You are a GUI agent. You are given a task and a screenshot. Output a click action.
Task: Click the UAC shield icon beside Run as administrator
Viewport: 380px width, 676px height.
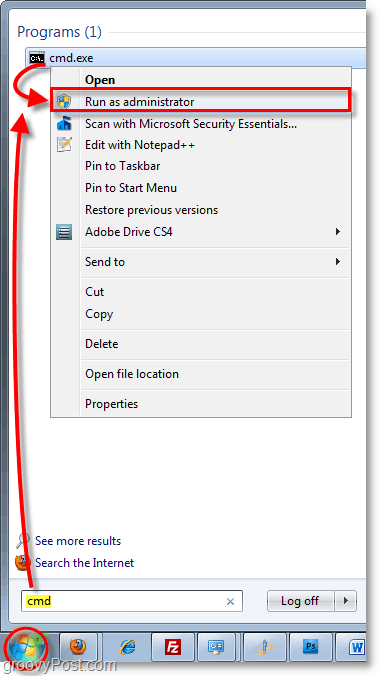(64, 102)
